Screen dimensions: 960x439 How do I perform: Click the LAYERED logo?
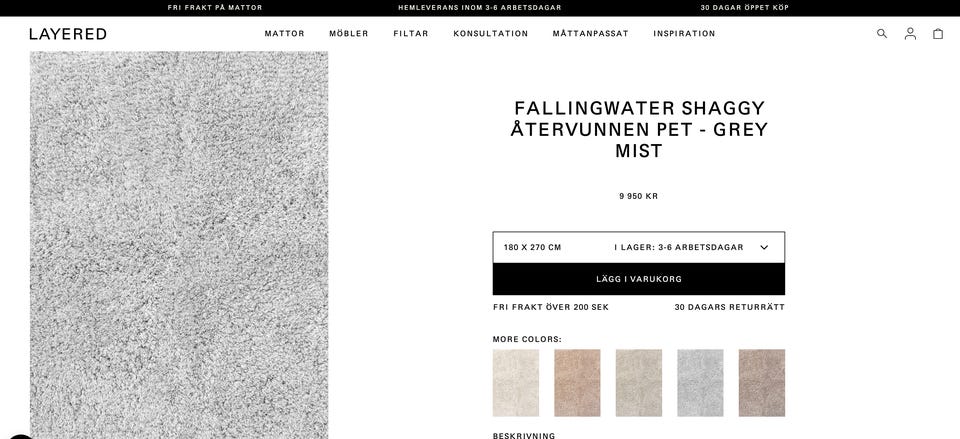(68, 34)
